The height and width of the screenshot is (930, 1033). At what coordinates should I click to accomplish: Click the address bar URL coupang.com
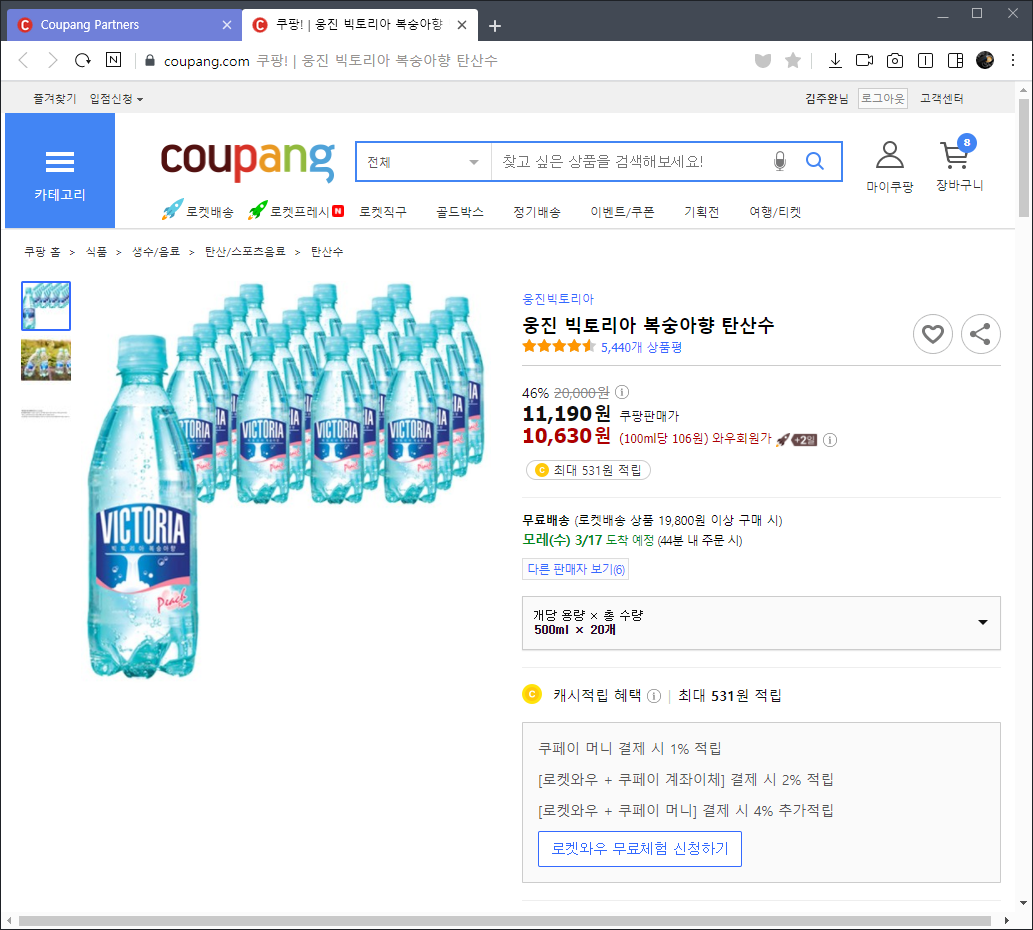(x=207, y=61)
